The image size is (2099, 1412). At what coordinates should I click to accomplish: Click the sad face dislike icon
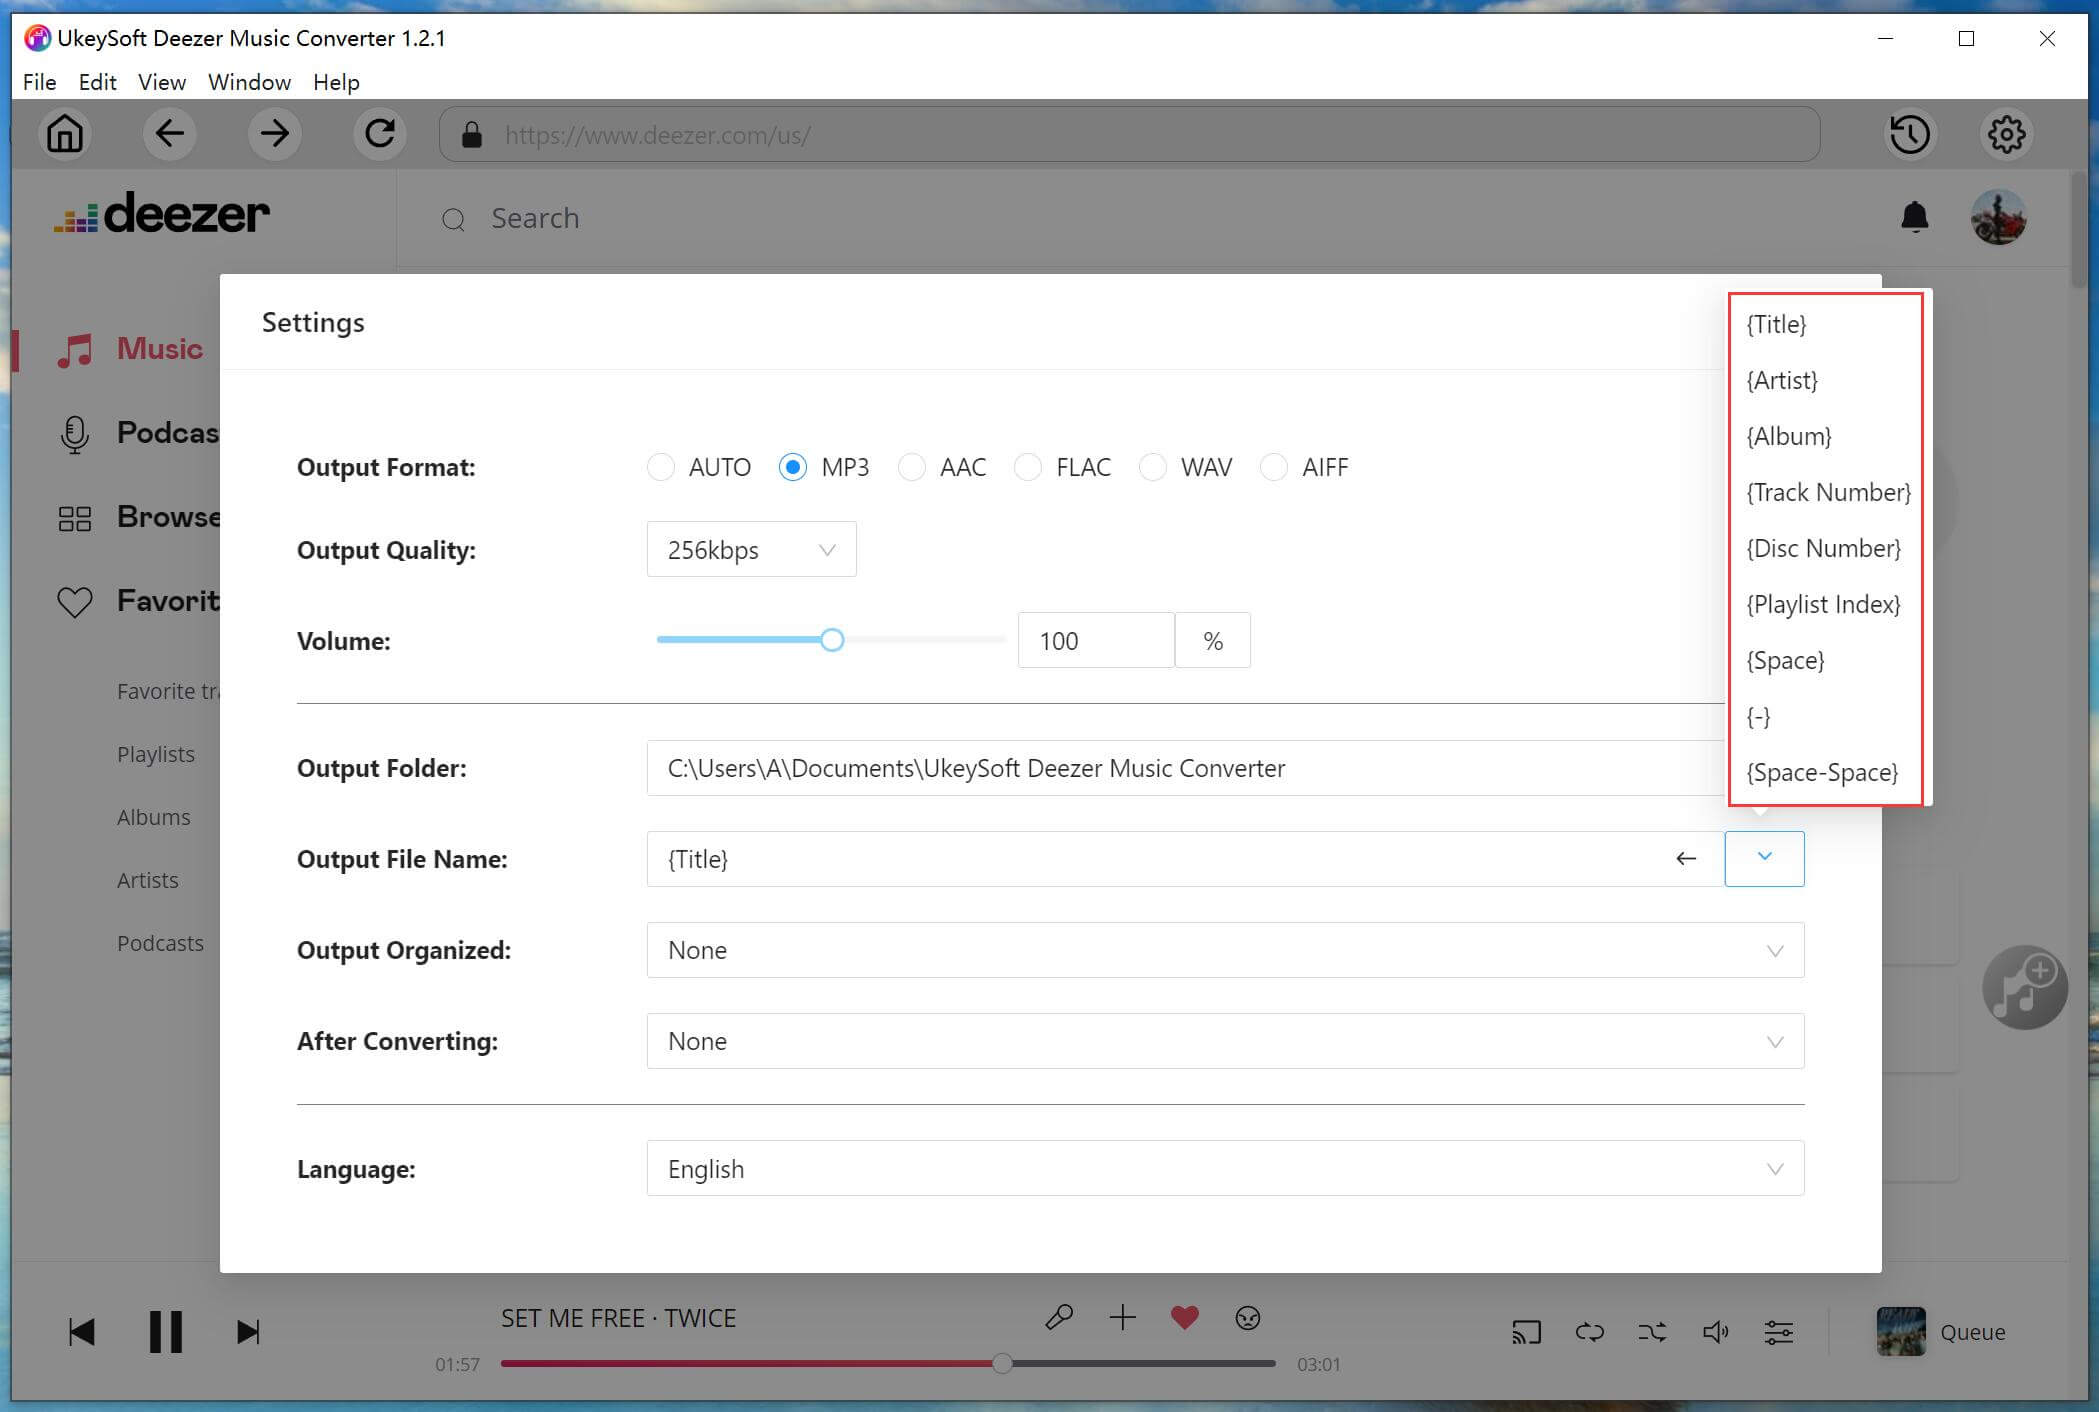tap(1248, 1318)
